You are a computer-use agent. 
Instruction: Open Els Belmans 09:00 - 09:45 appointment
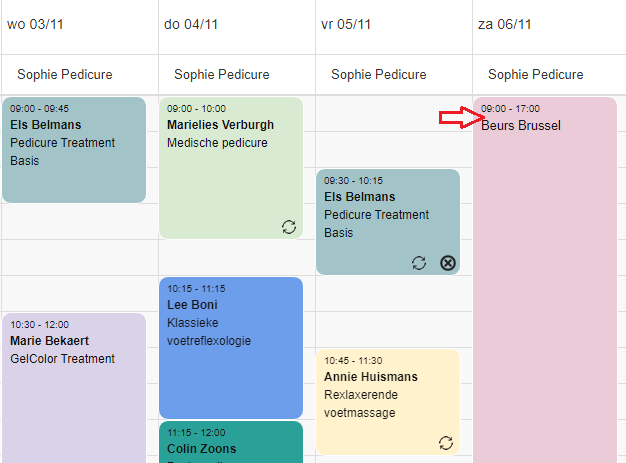pyautogui.click(x=74, y=150)
